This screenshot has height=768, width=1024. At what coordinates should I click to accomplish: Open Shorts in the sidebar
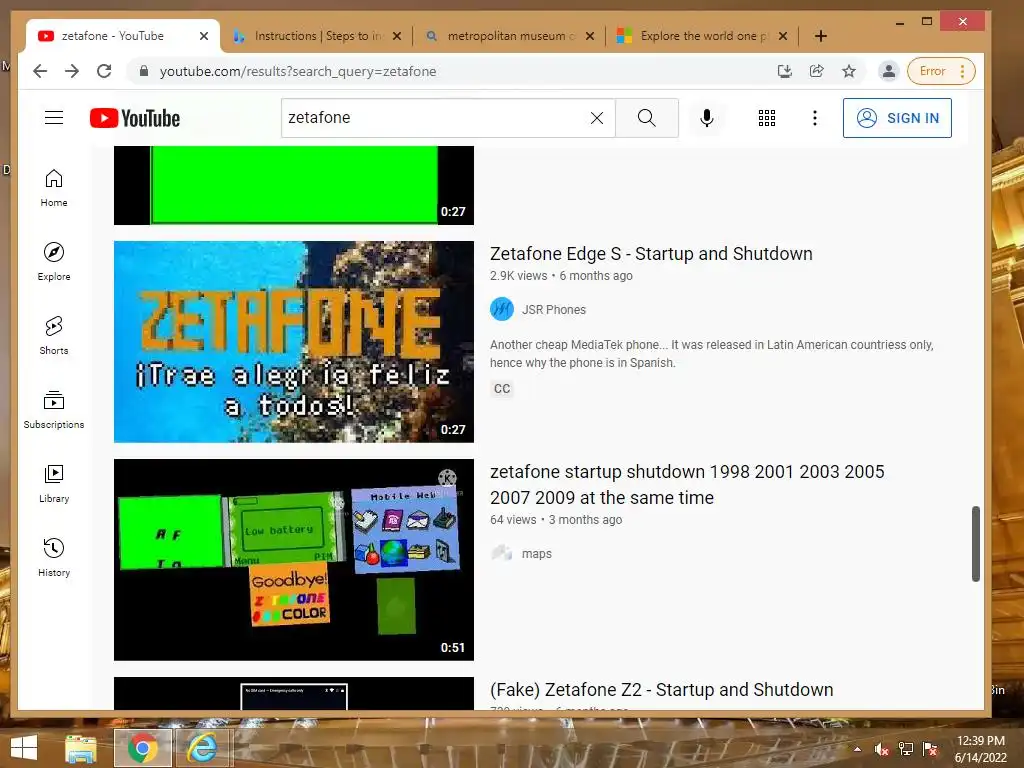click(54, 336)
